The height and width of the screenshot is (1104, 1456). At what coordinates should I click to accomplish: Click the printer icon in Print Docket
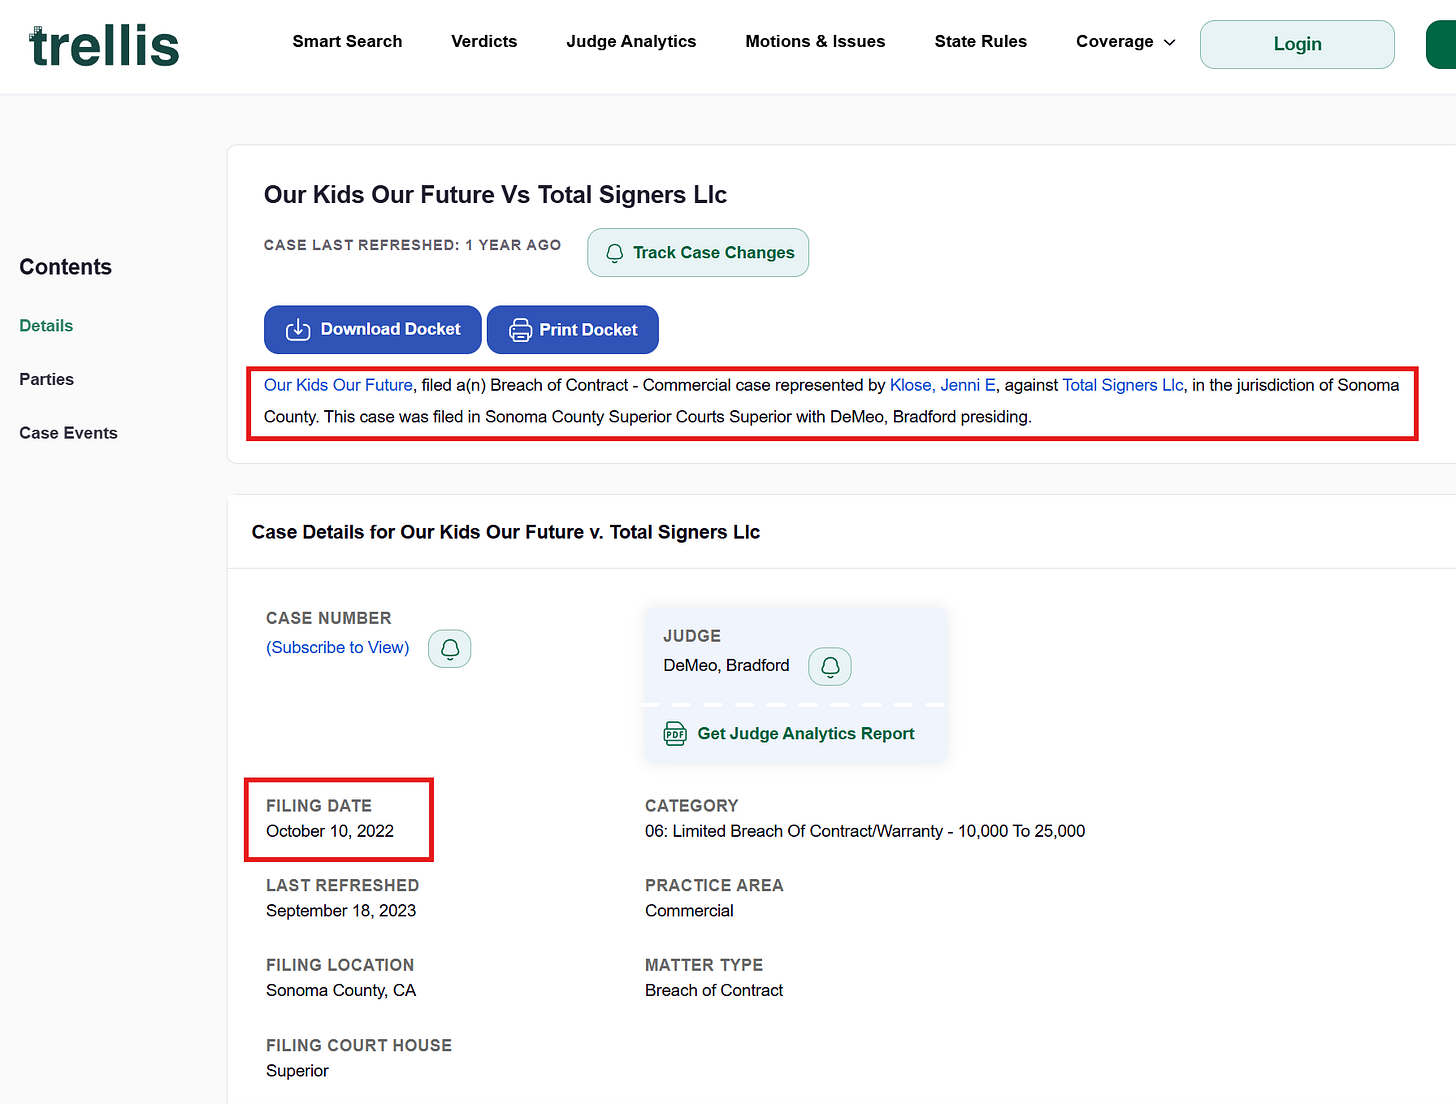[x=521, y=330]
